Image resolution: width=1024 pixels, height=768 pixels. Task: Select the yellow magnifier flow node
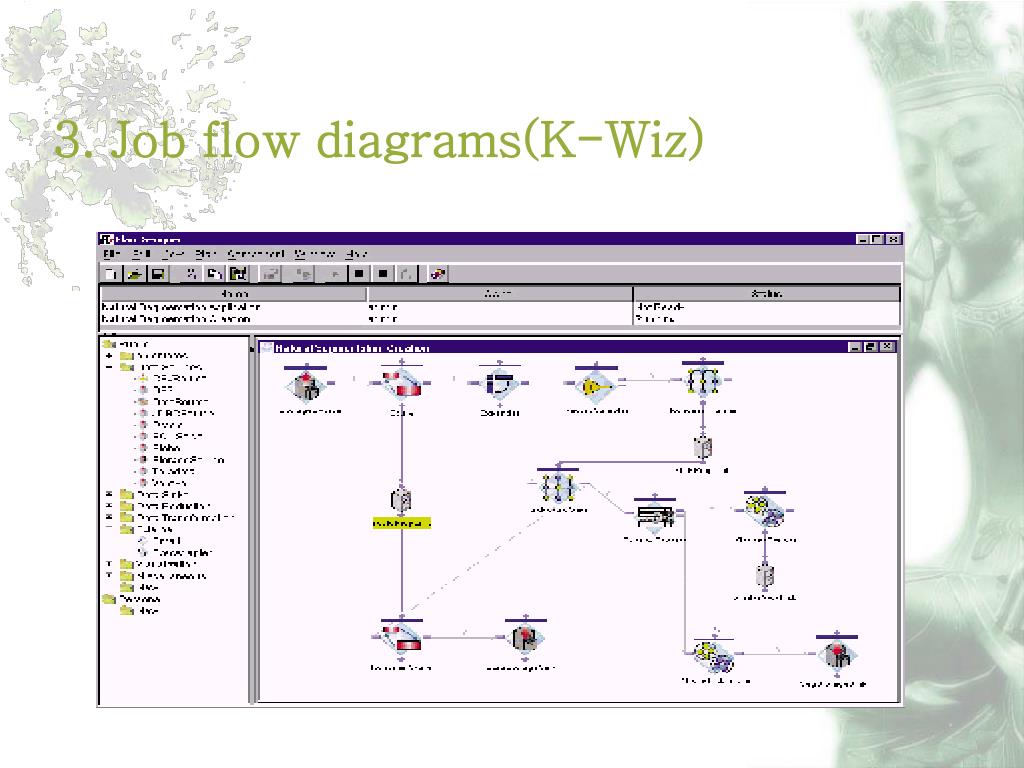click(x=596, y=386)
